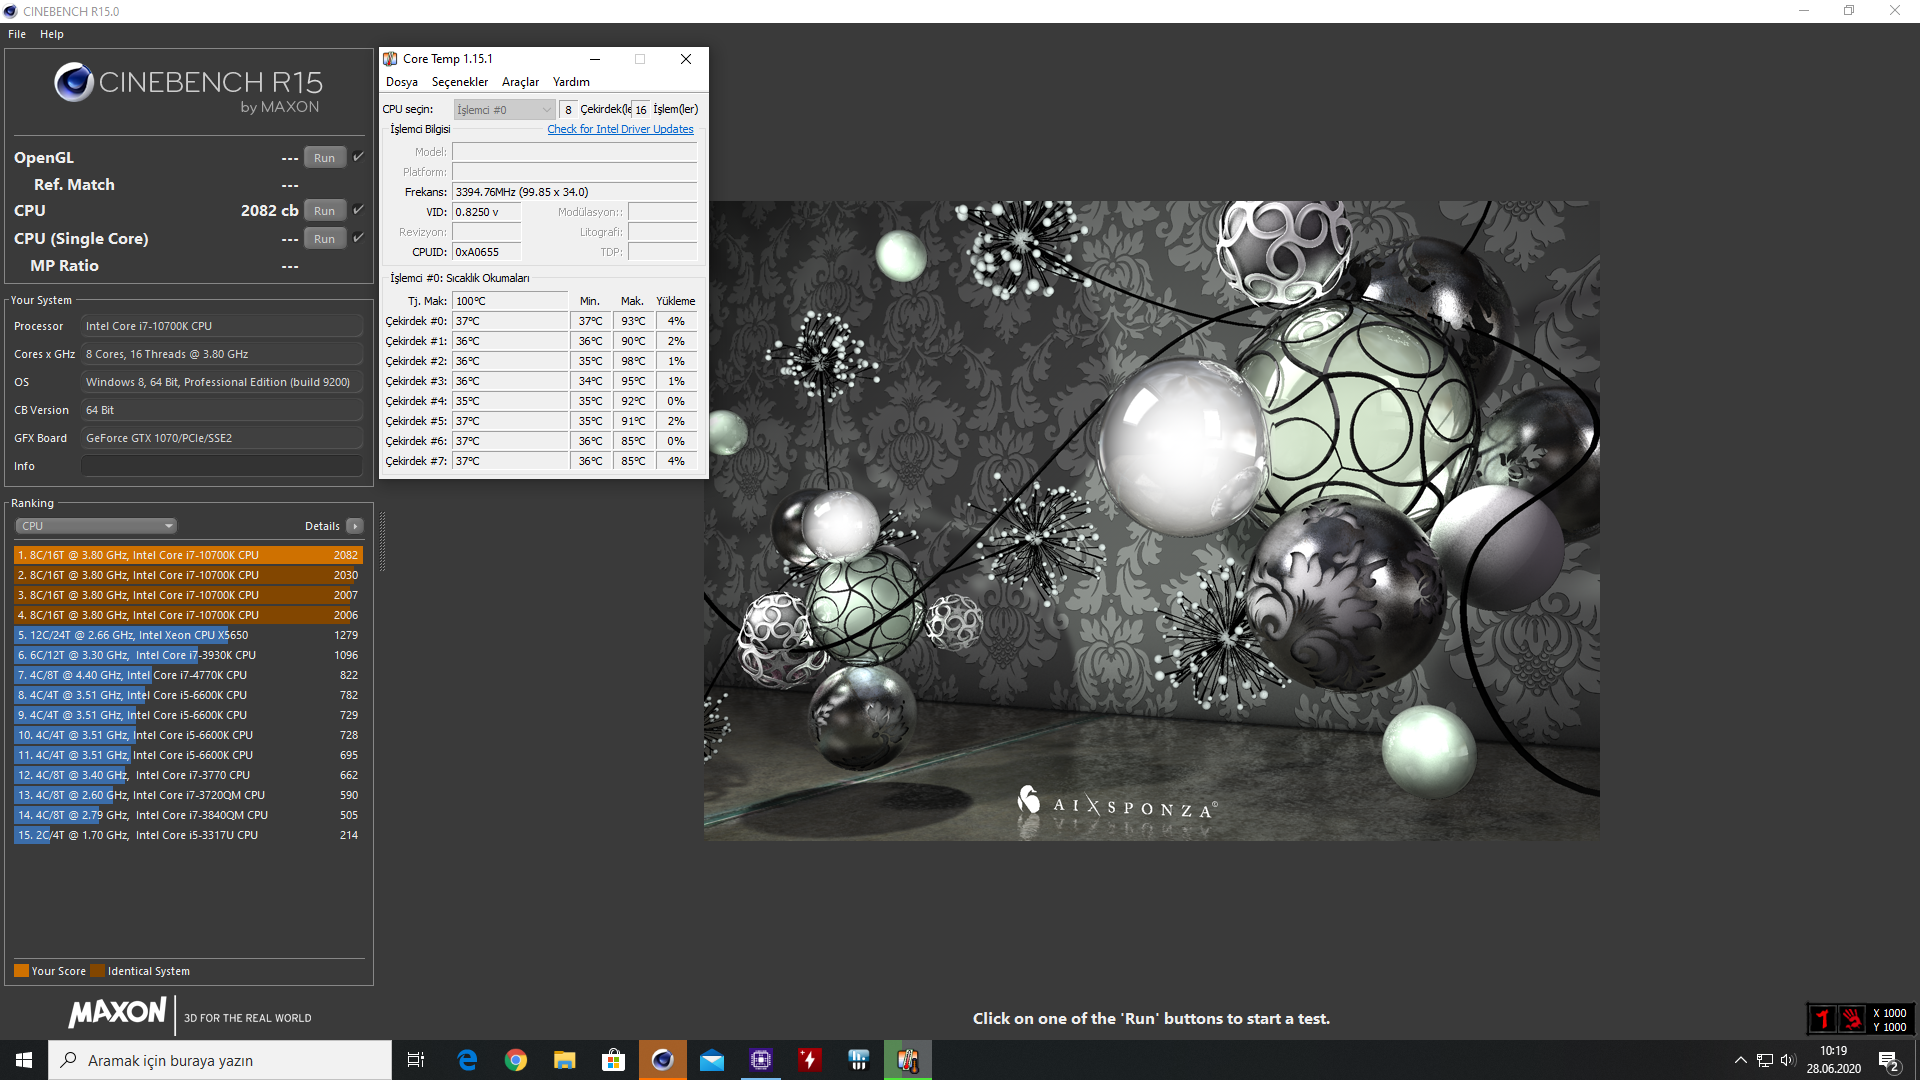The width and height of the screenshot is (1920, 1080).
Task: Select ranking entry 12 Core i7-3770
Action: click(188, 775)
